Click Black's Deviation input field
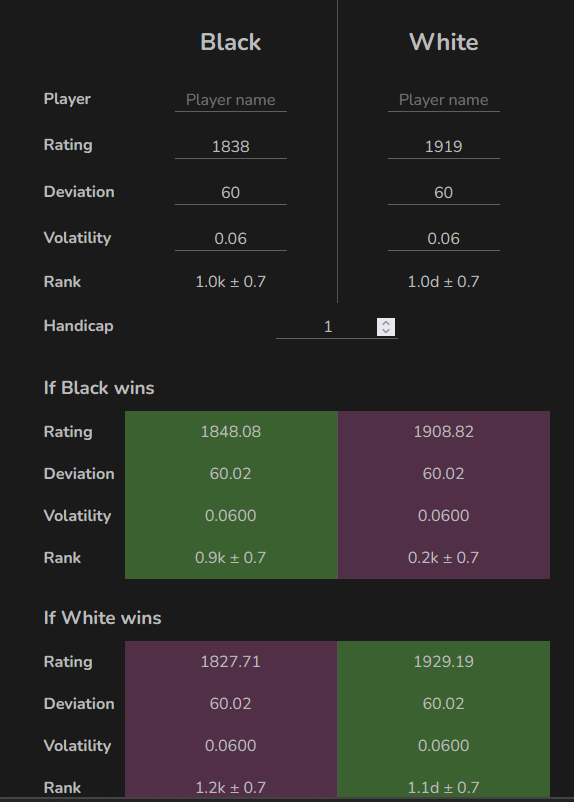Image resolution: width=574 pixels, height=802 pixels. click(x=231, y=192)
